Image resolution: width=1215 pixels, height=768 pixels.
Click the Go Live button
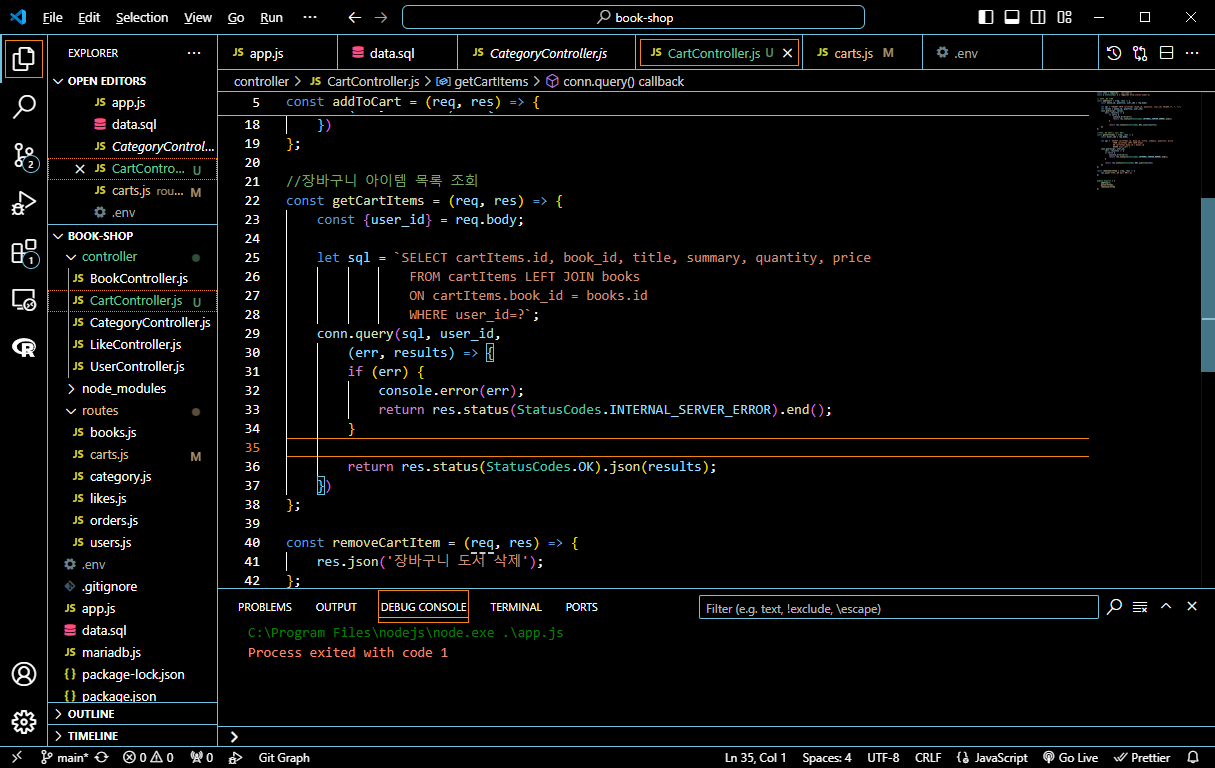pyautogui.click(x=1070, y=758)
